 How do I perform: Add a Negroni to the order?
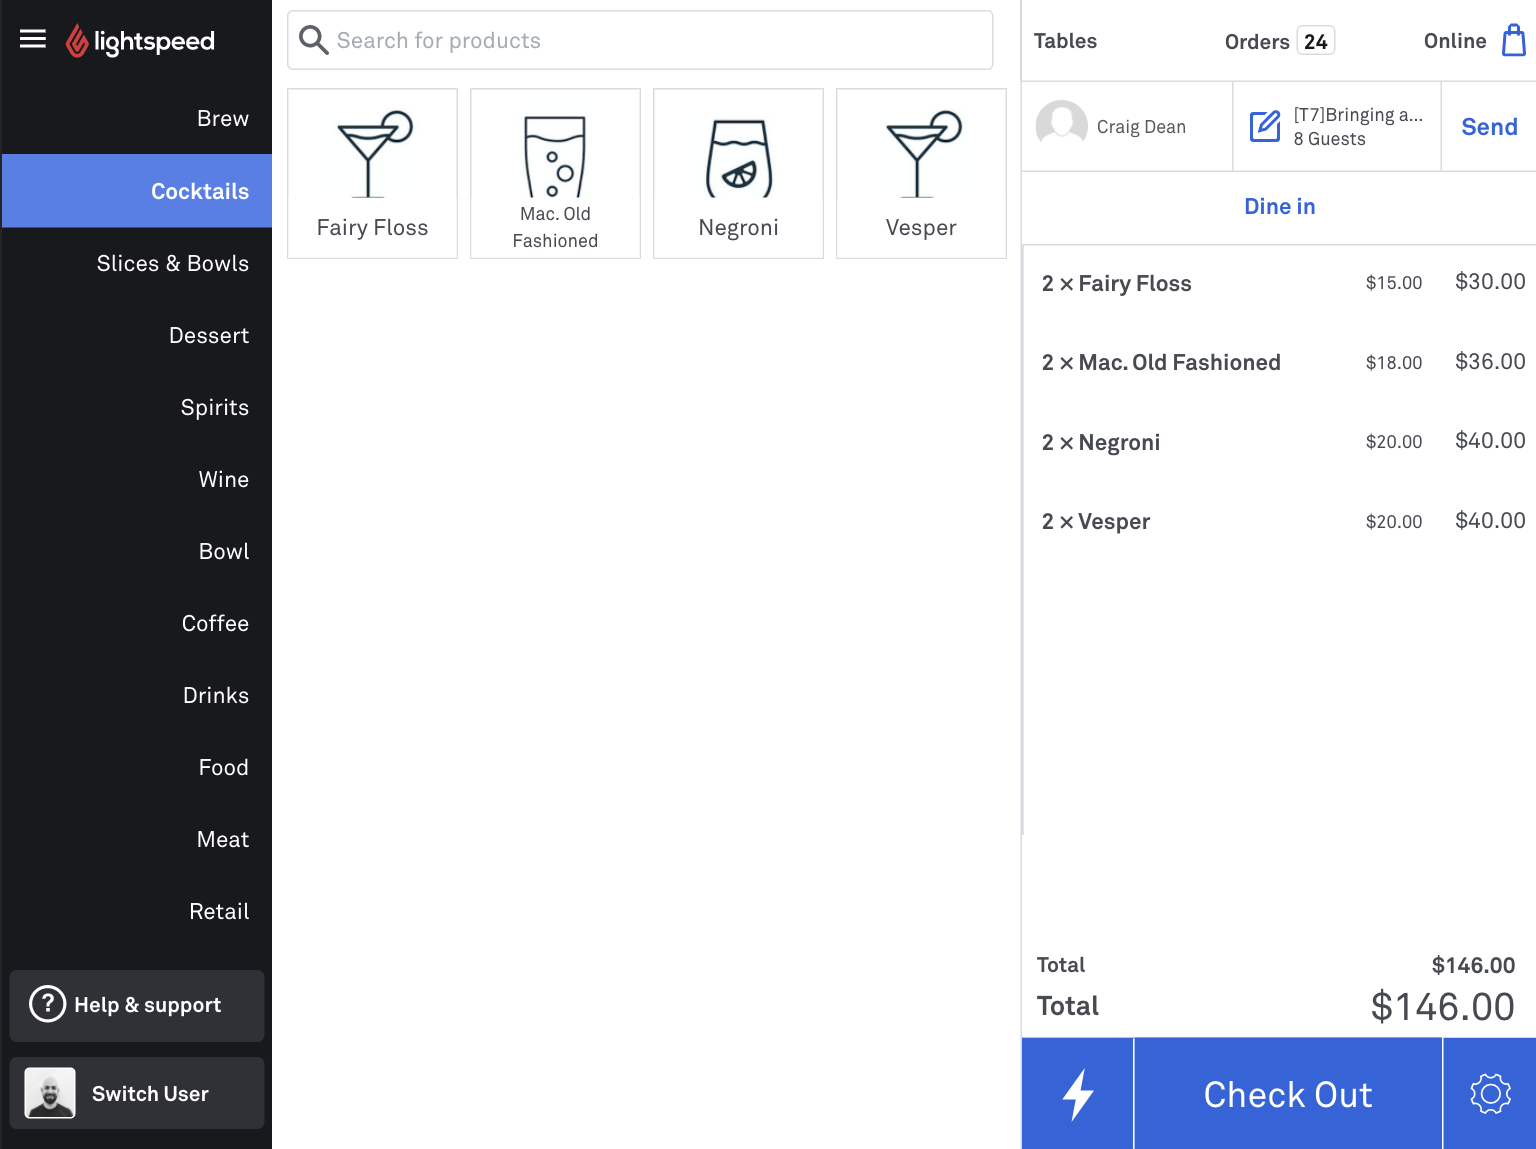738,173
